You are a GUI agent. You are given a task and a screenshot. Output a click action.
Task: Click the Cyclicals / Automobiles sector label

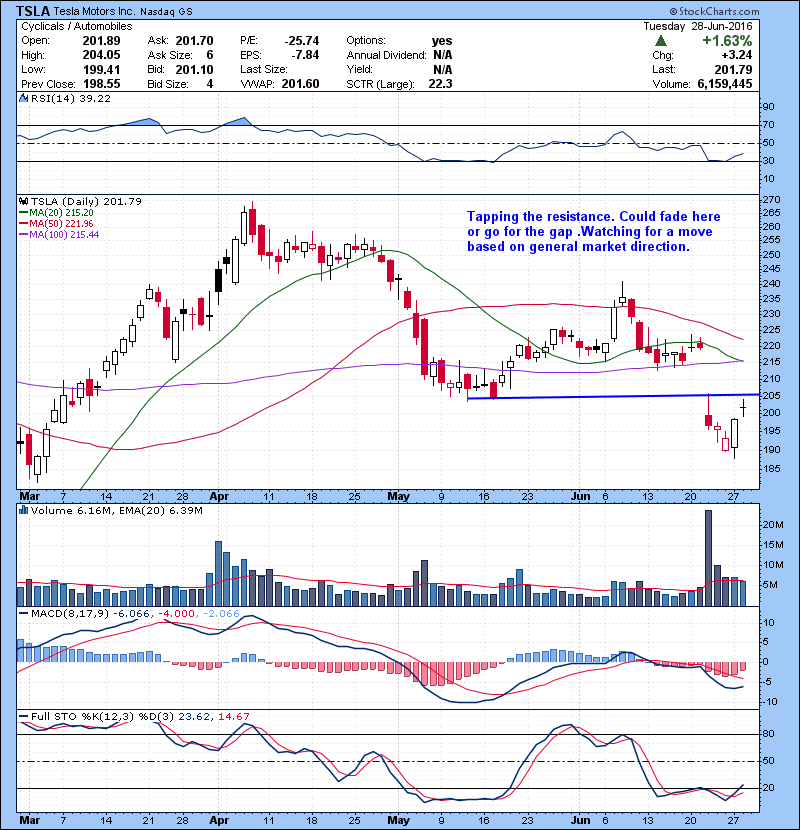pyautogui.click(x=77, y=26)
